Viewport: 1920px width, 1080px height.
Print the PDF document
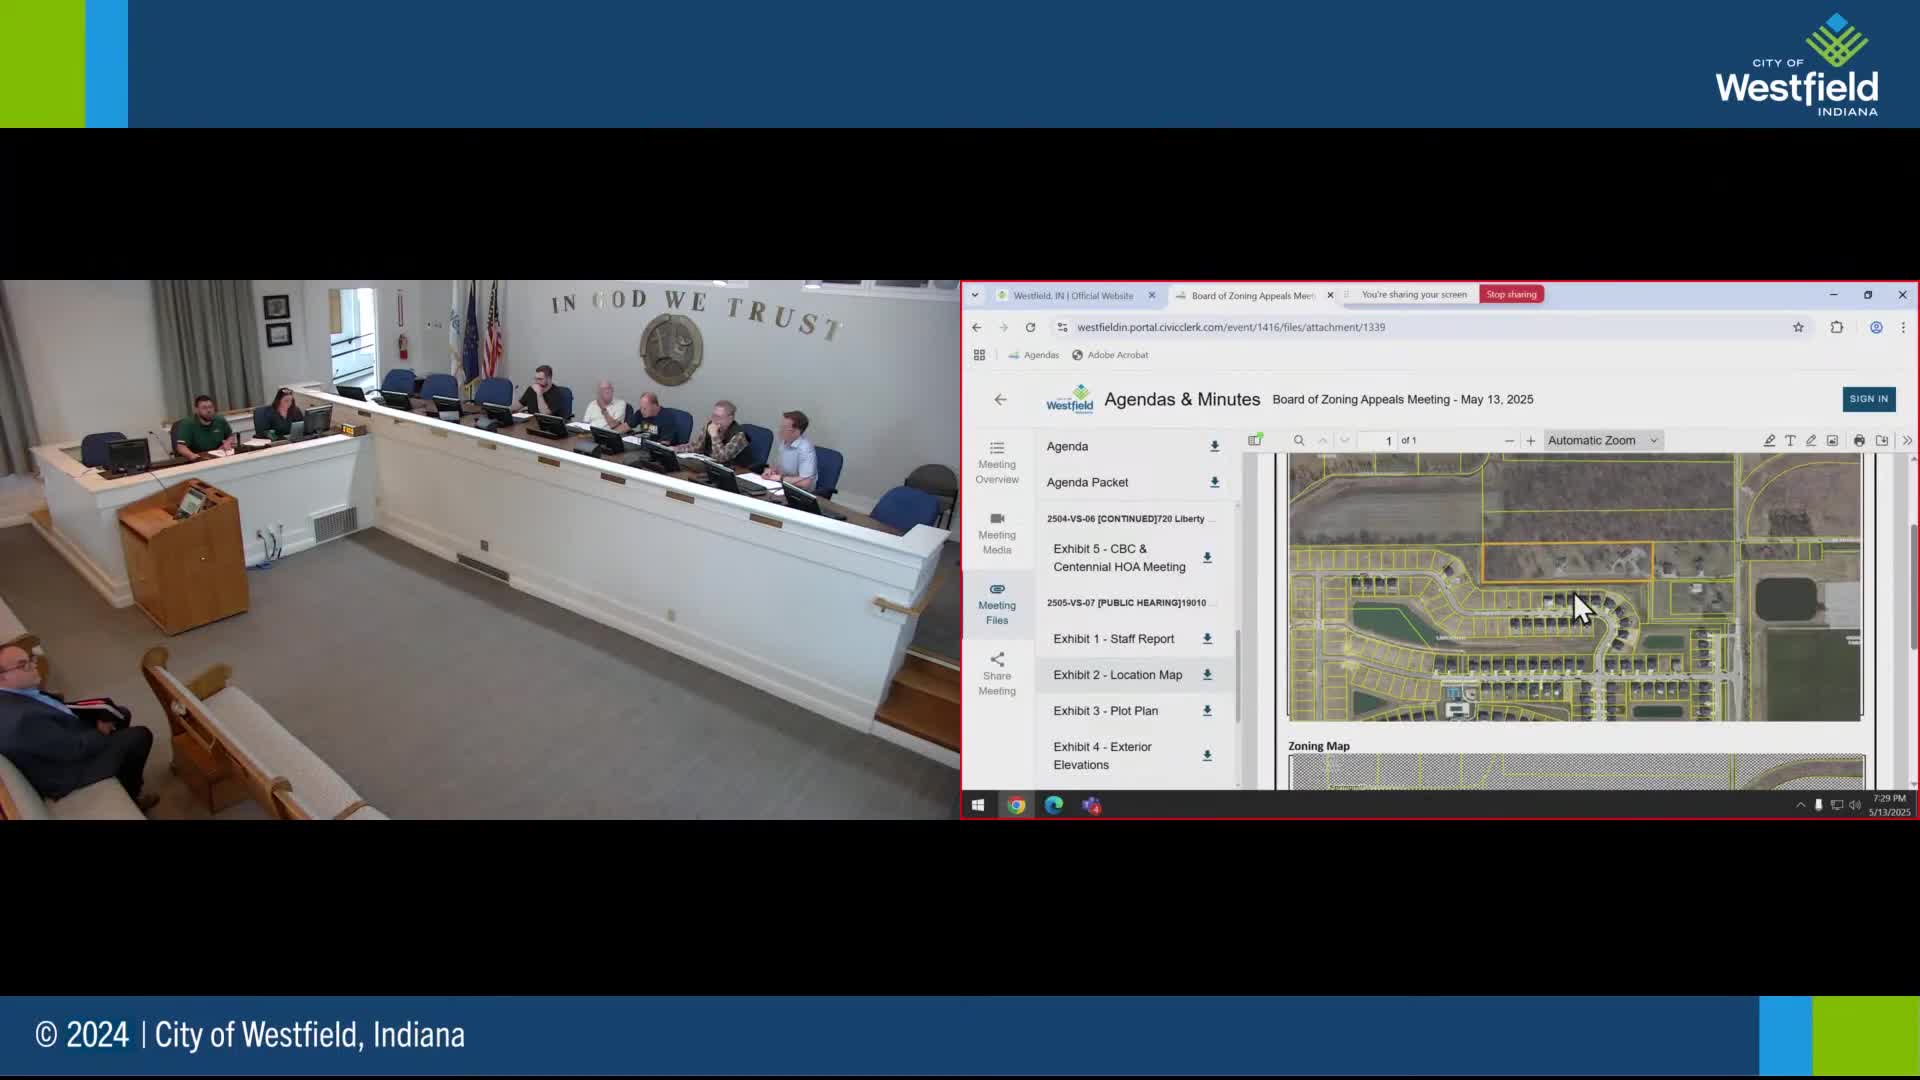tap(1859, 440)
